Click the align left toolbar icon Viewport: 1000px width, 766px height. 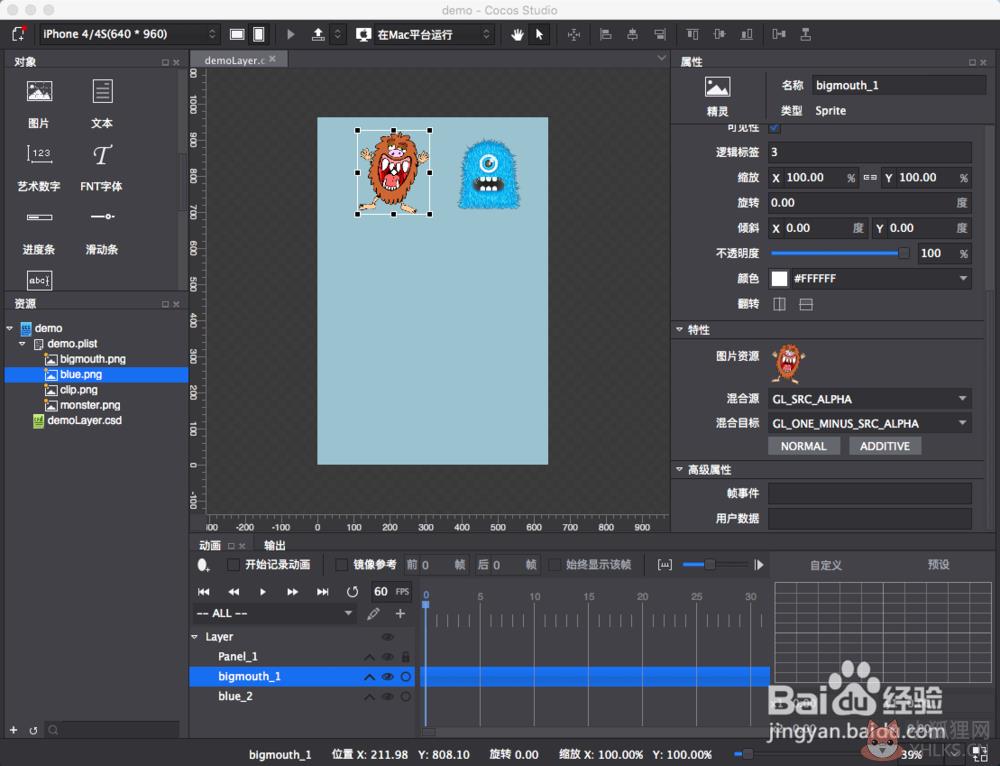pos(606,34)
